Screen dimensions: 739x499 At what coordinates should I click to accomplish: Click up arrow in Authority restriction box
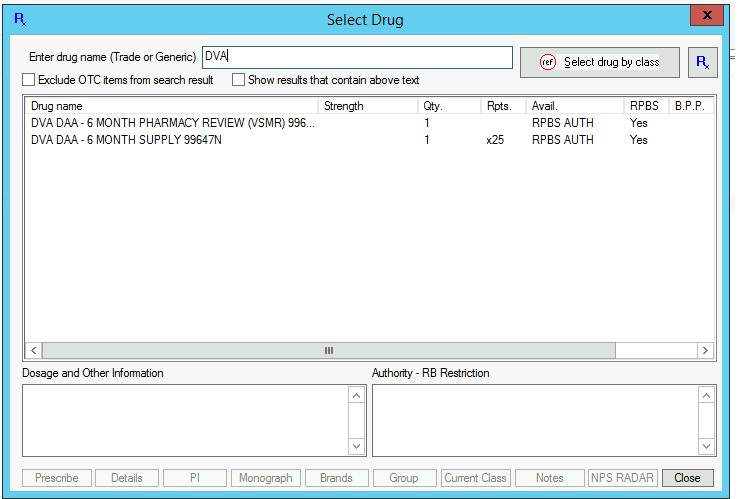point(706,396)
